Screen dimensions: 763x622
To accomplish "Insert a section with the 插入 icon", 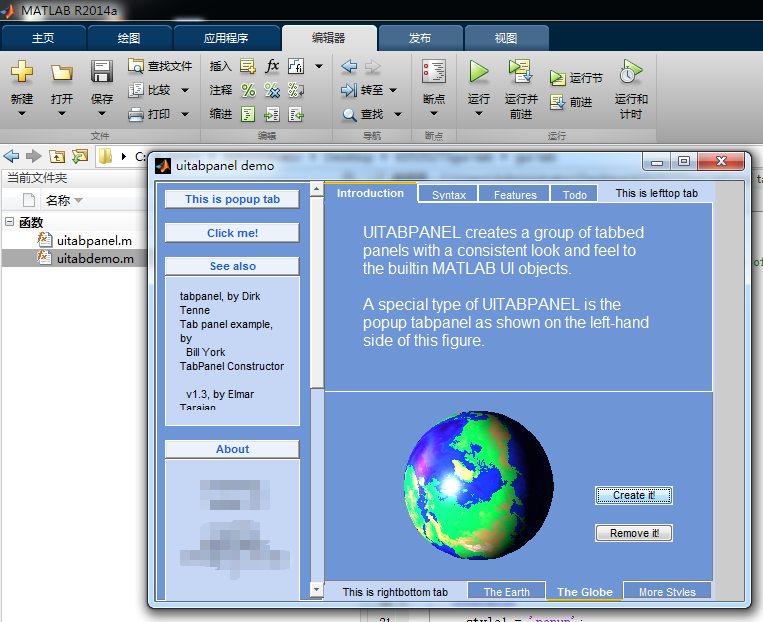I will [248, 66].
